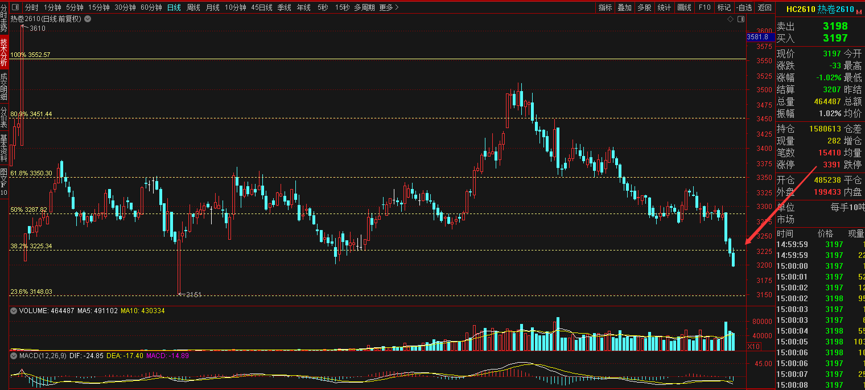Switch to the 分时 intraday view
Image resolution: width=865 pixels, height=390 pixels.
click(x=32, y=7)
